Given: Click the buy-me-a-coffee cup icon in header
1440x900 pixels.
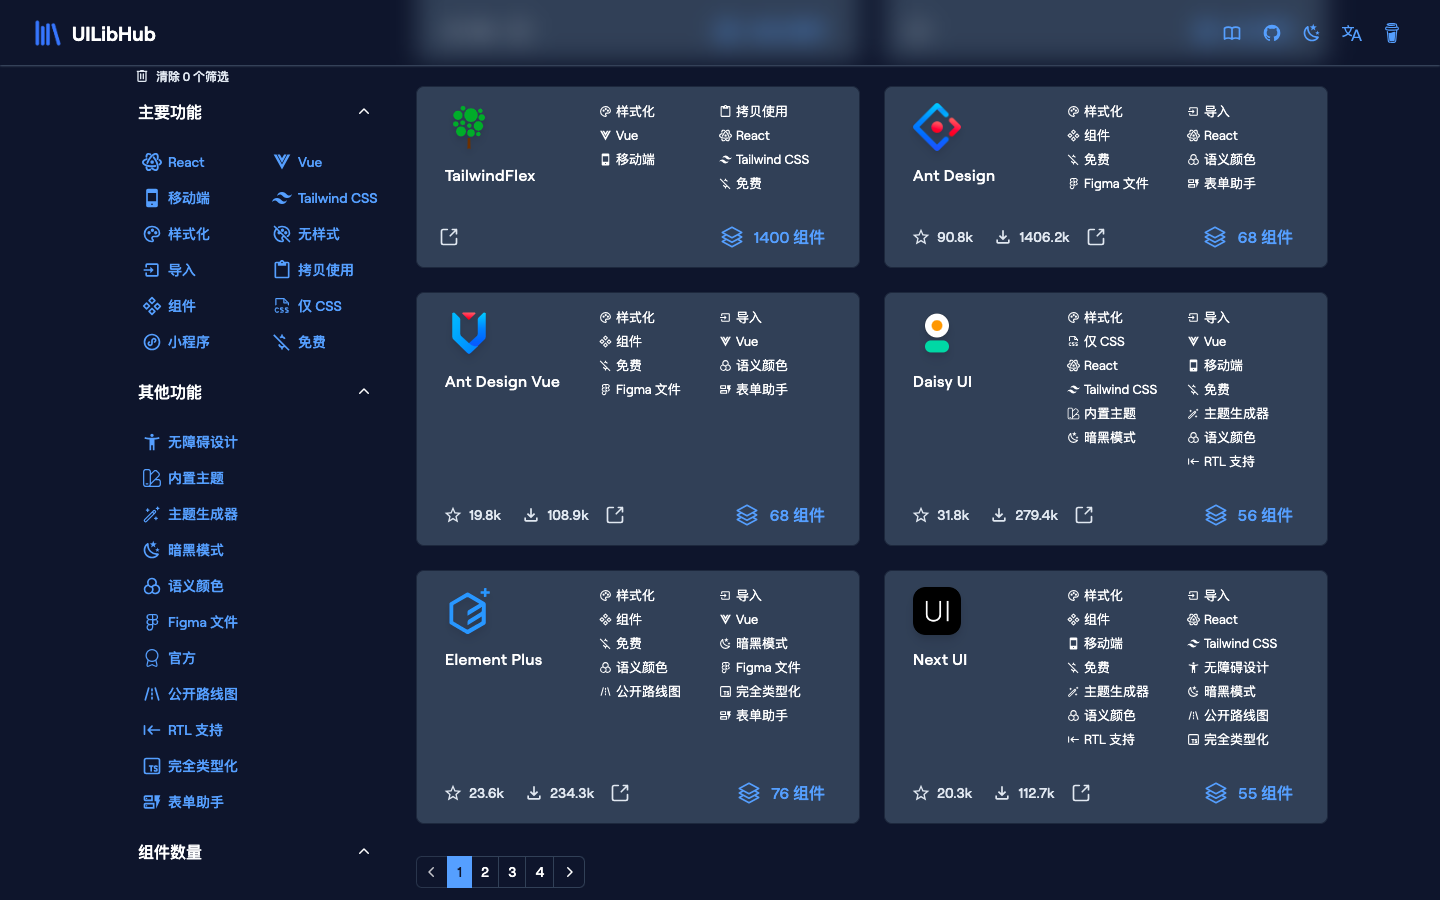Looking at the screenshot, I should coord(1391,32).
